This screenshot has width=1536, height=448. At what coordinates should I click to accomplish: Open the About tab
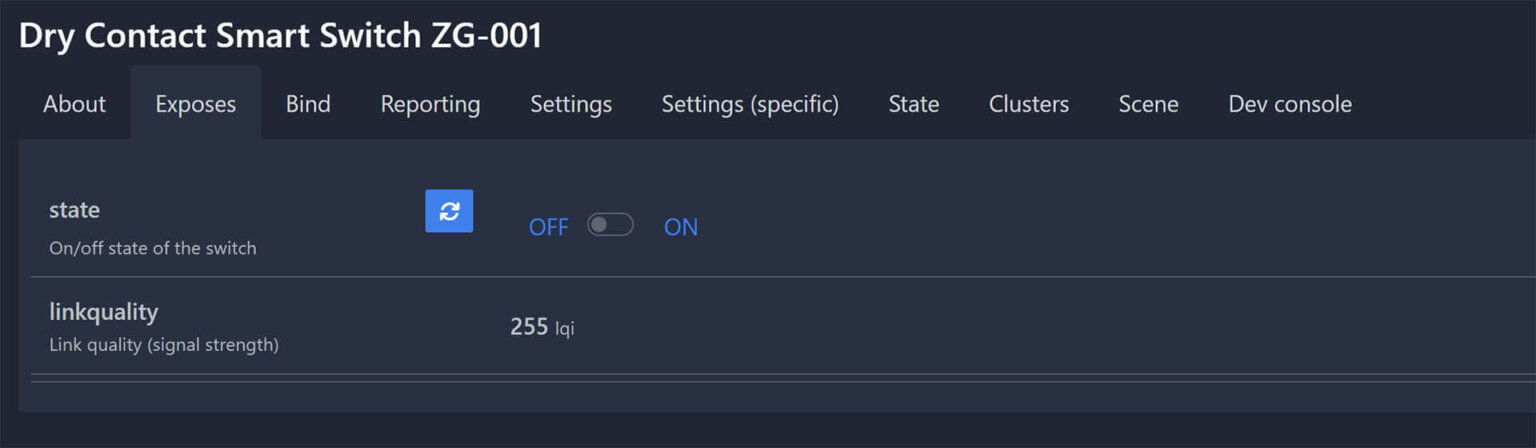(74, 104)
